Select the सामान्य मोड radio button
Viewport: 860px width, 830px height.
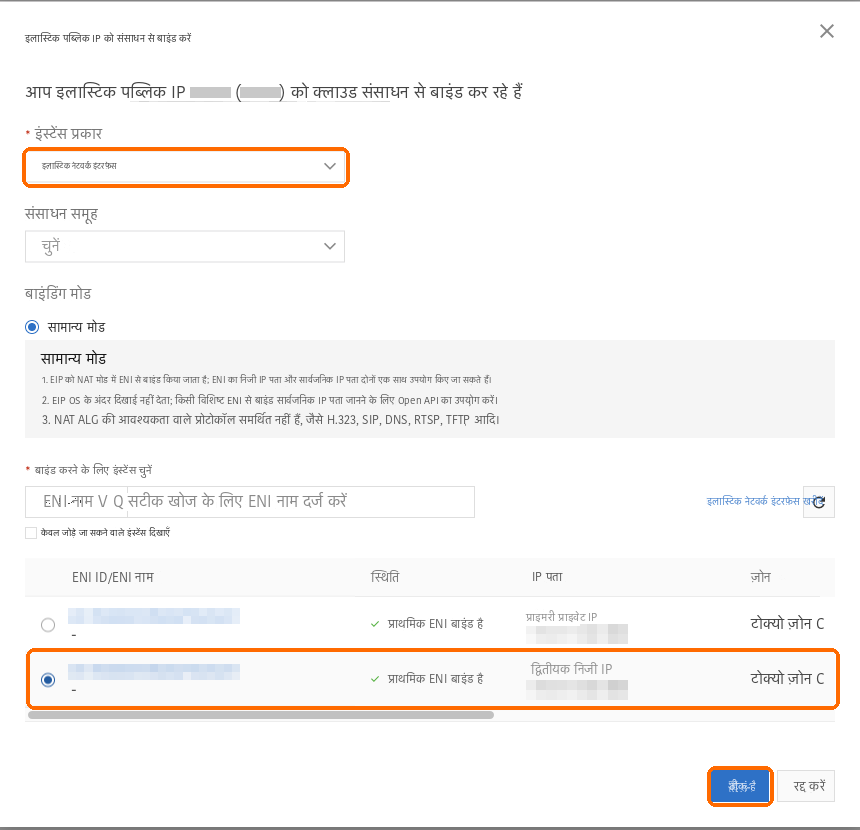[32, 328]
